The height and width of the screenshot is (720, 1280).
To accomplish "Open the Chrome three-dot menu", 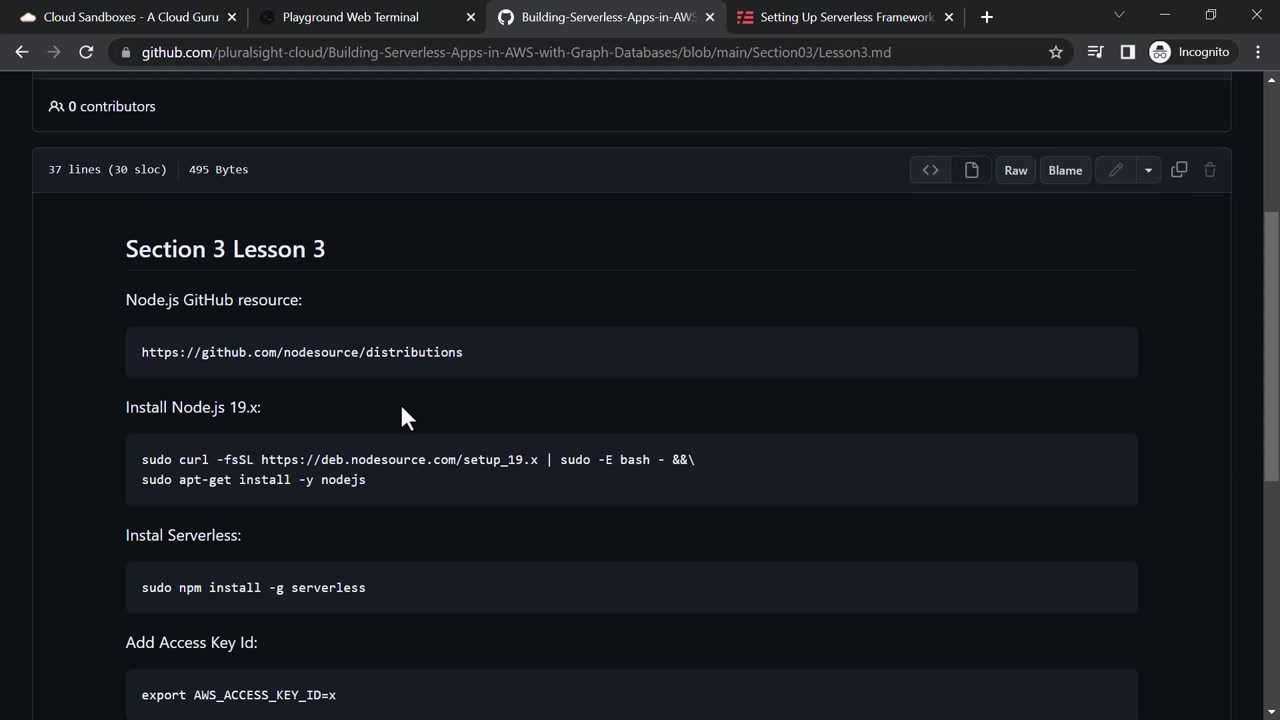I will 1258,52.
